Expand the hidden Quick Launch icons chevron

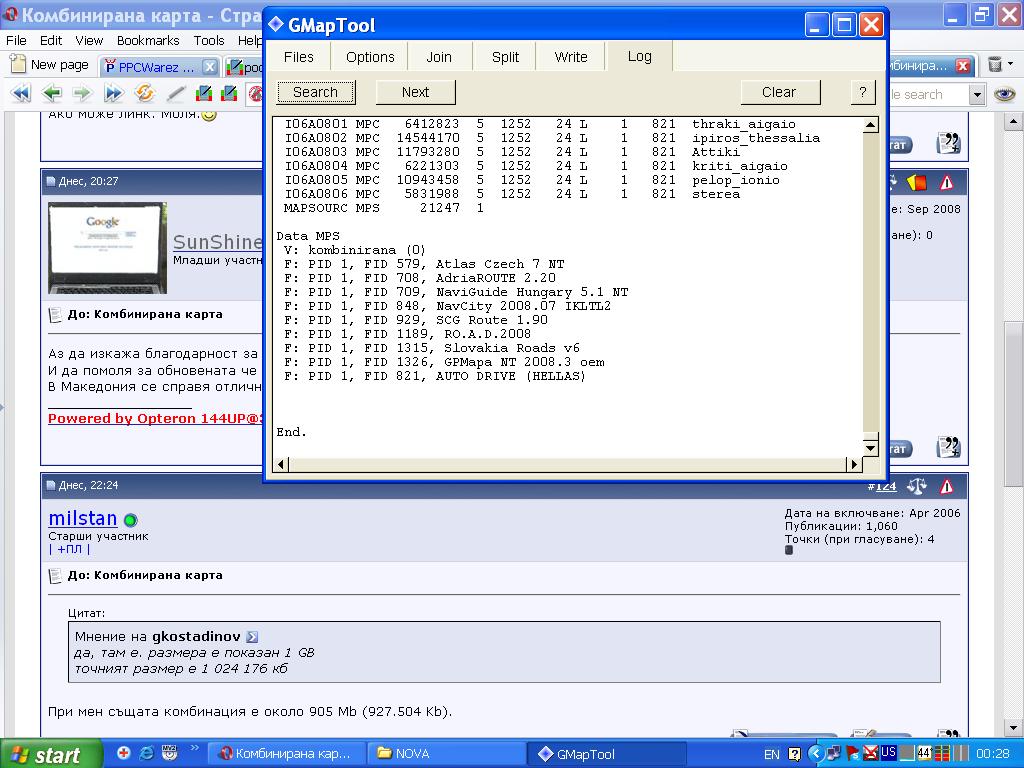(x=195, y=748)
